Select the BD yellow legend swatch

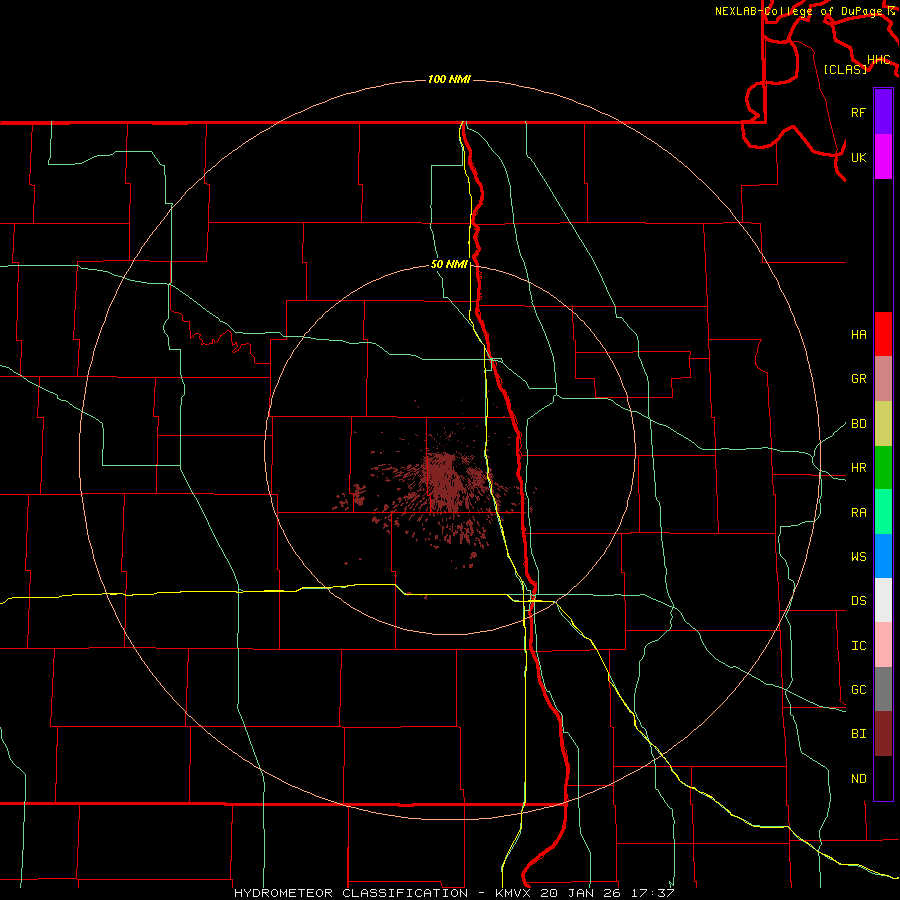(x=883, y=424)
